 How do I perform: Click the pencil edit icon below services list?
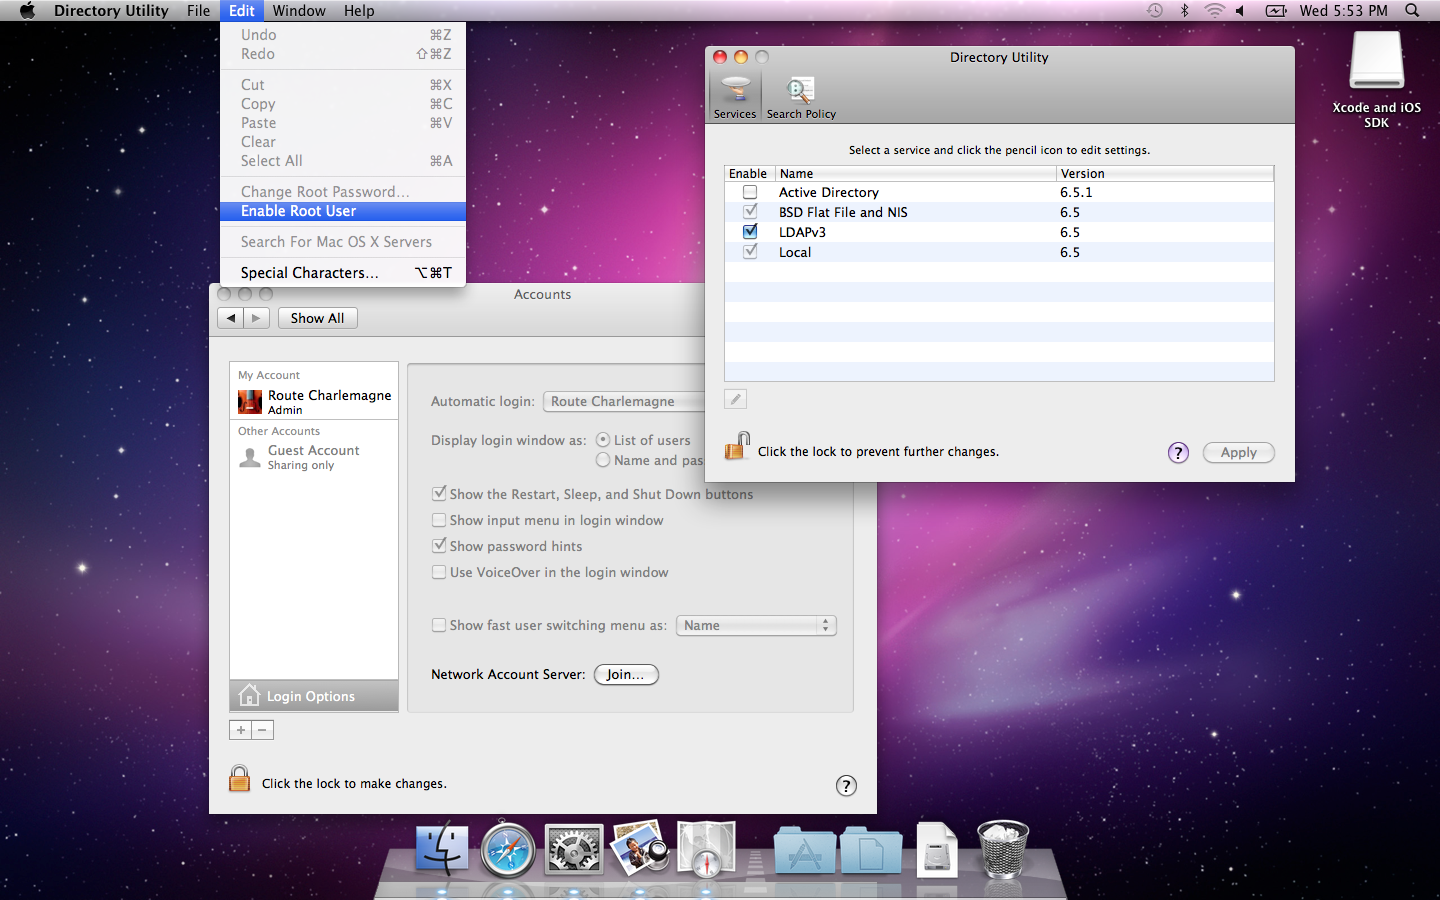coord(735,399)
